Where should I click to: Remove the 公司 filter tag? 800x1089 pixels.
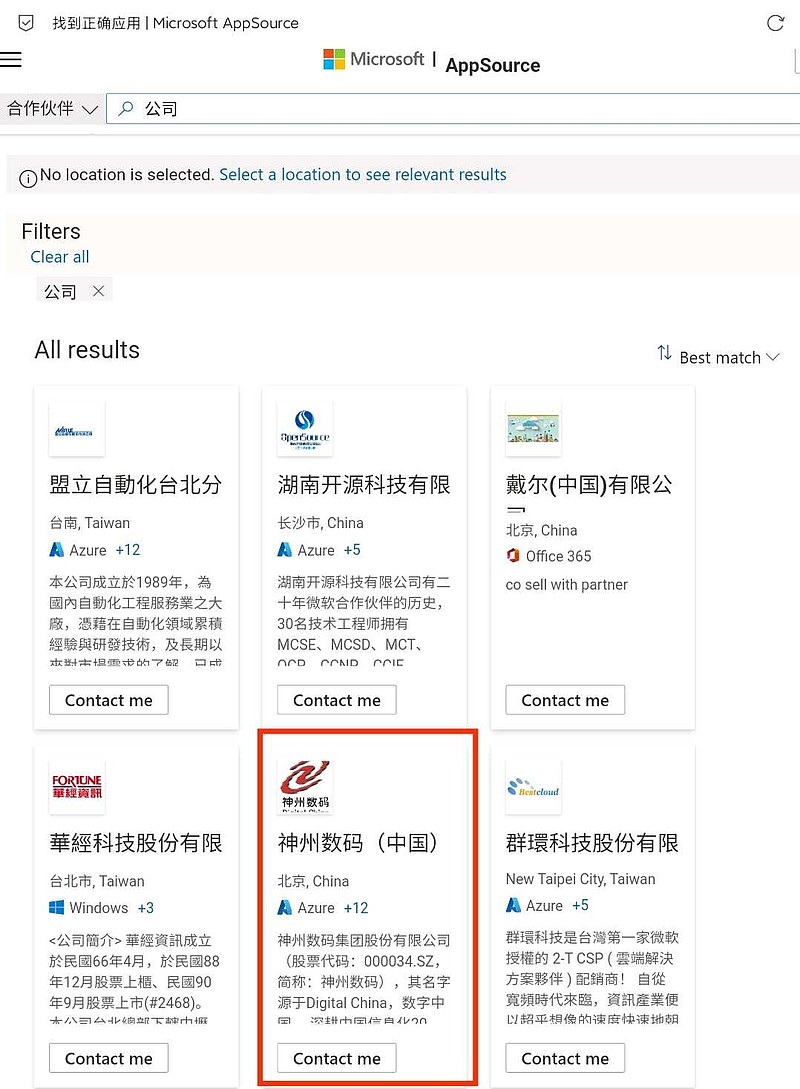(98, 291)
